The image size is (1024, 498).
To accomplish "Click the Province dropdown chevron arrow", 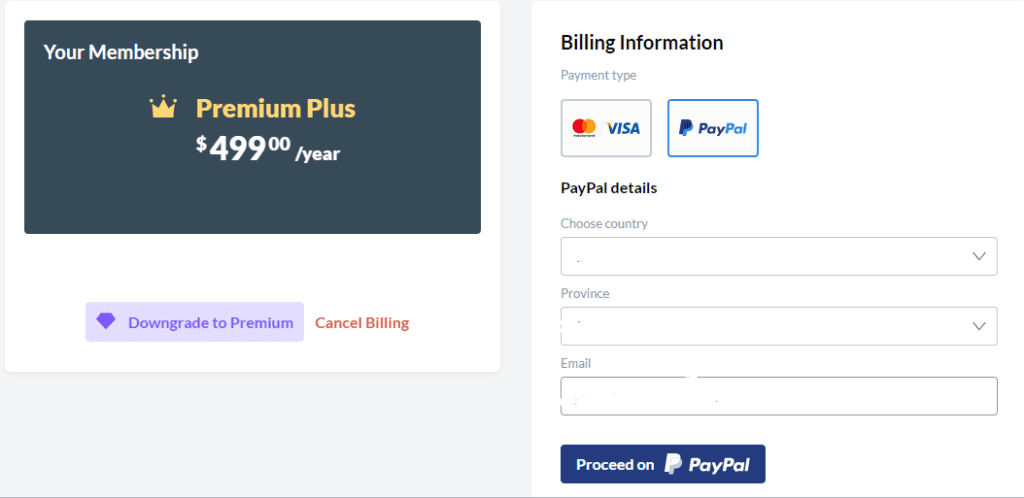I will tap(978, 326).
